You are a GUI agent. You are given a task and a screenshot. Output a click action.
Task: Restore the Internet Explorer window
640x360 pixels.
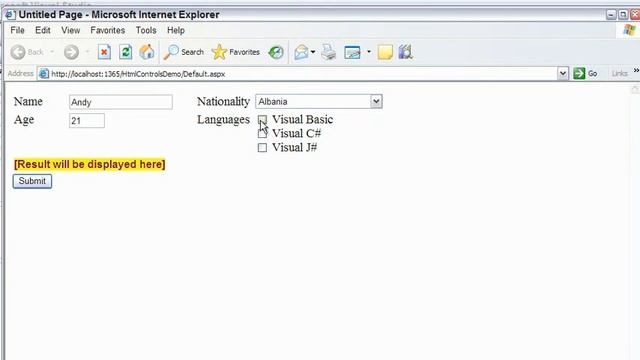623,15
